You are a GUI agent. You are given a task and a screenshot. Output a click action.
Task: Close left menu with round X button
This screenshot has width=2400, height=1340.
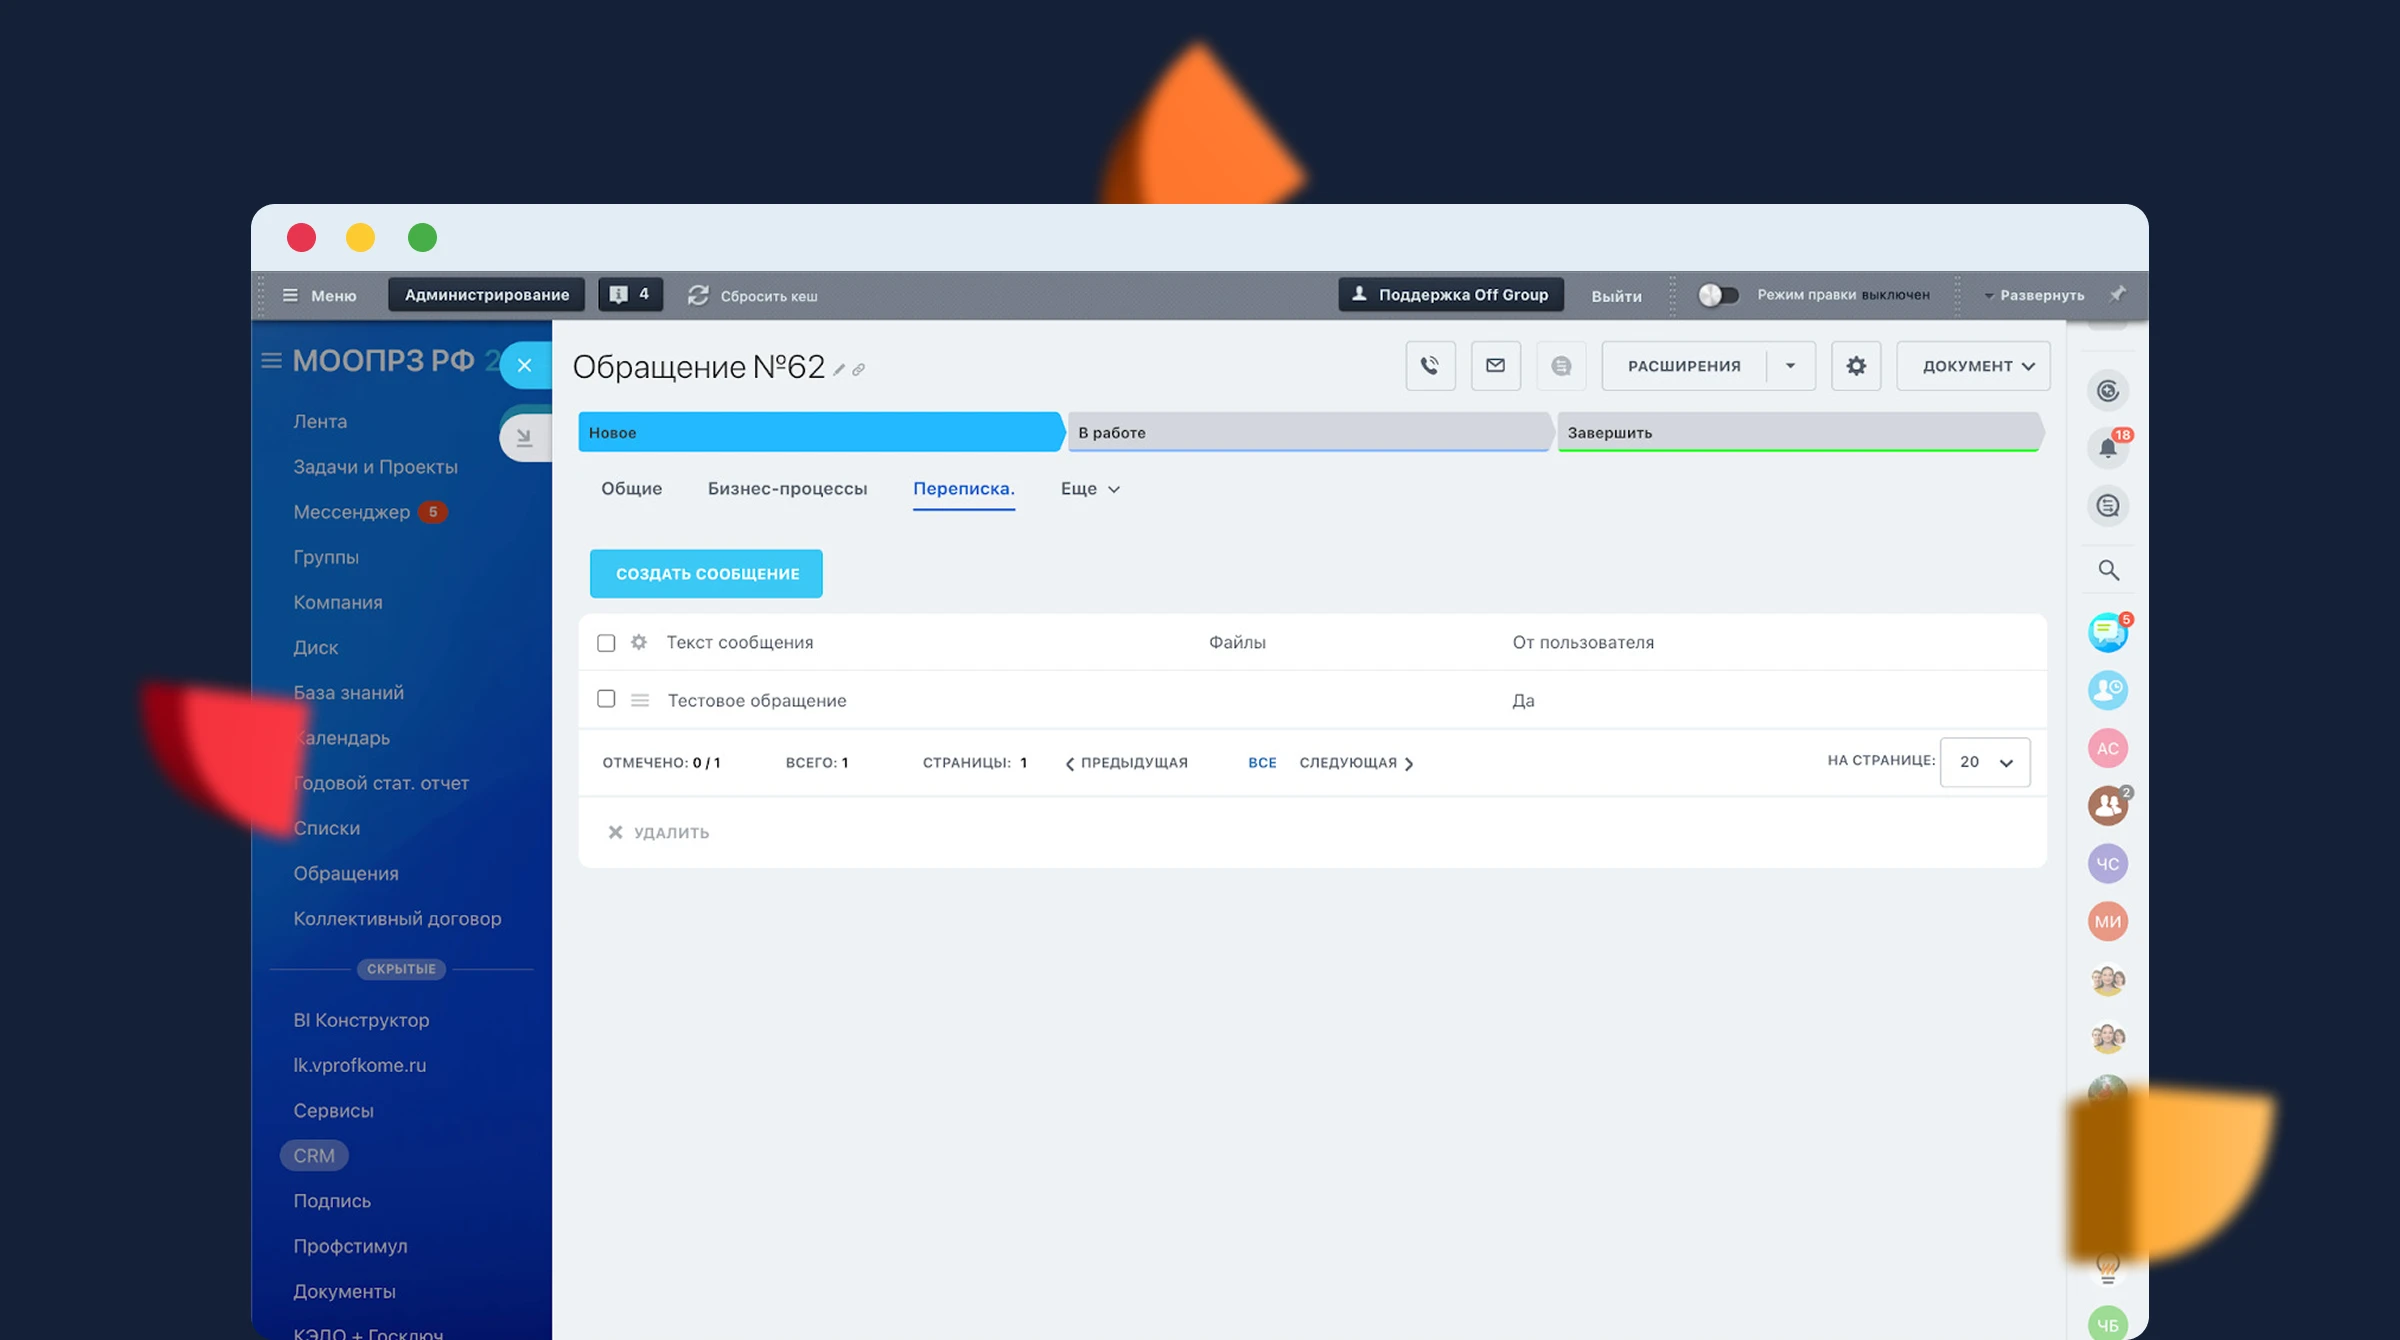524,365
